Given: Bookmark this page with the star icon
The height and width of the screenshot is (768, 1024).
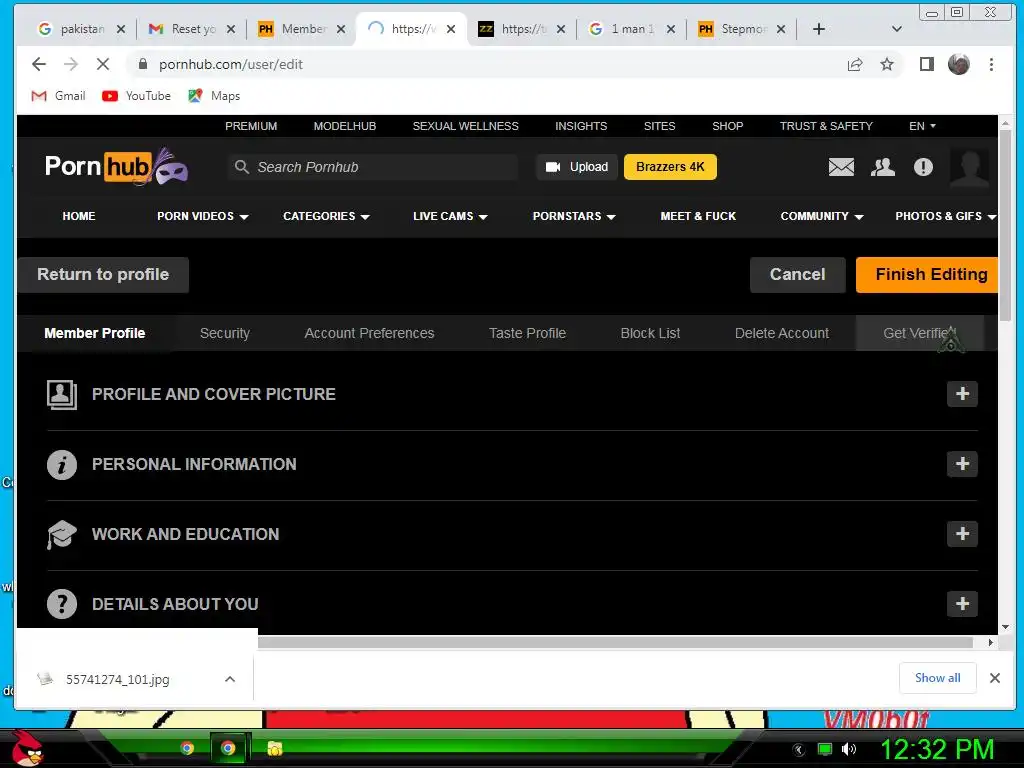Looking at the screenshot, I should 887,64.
